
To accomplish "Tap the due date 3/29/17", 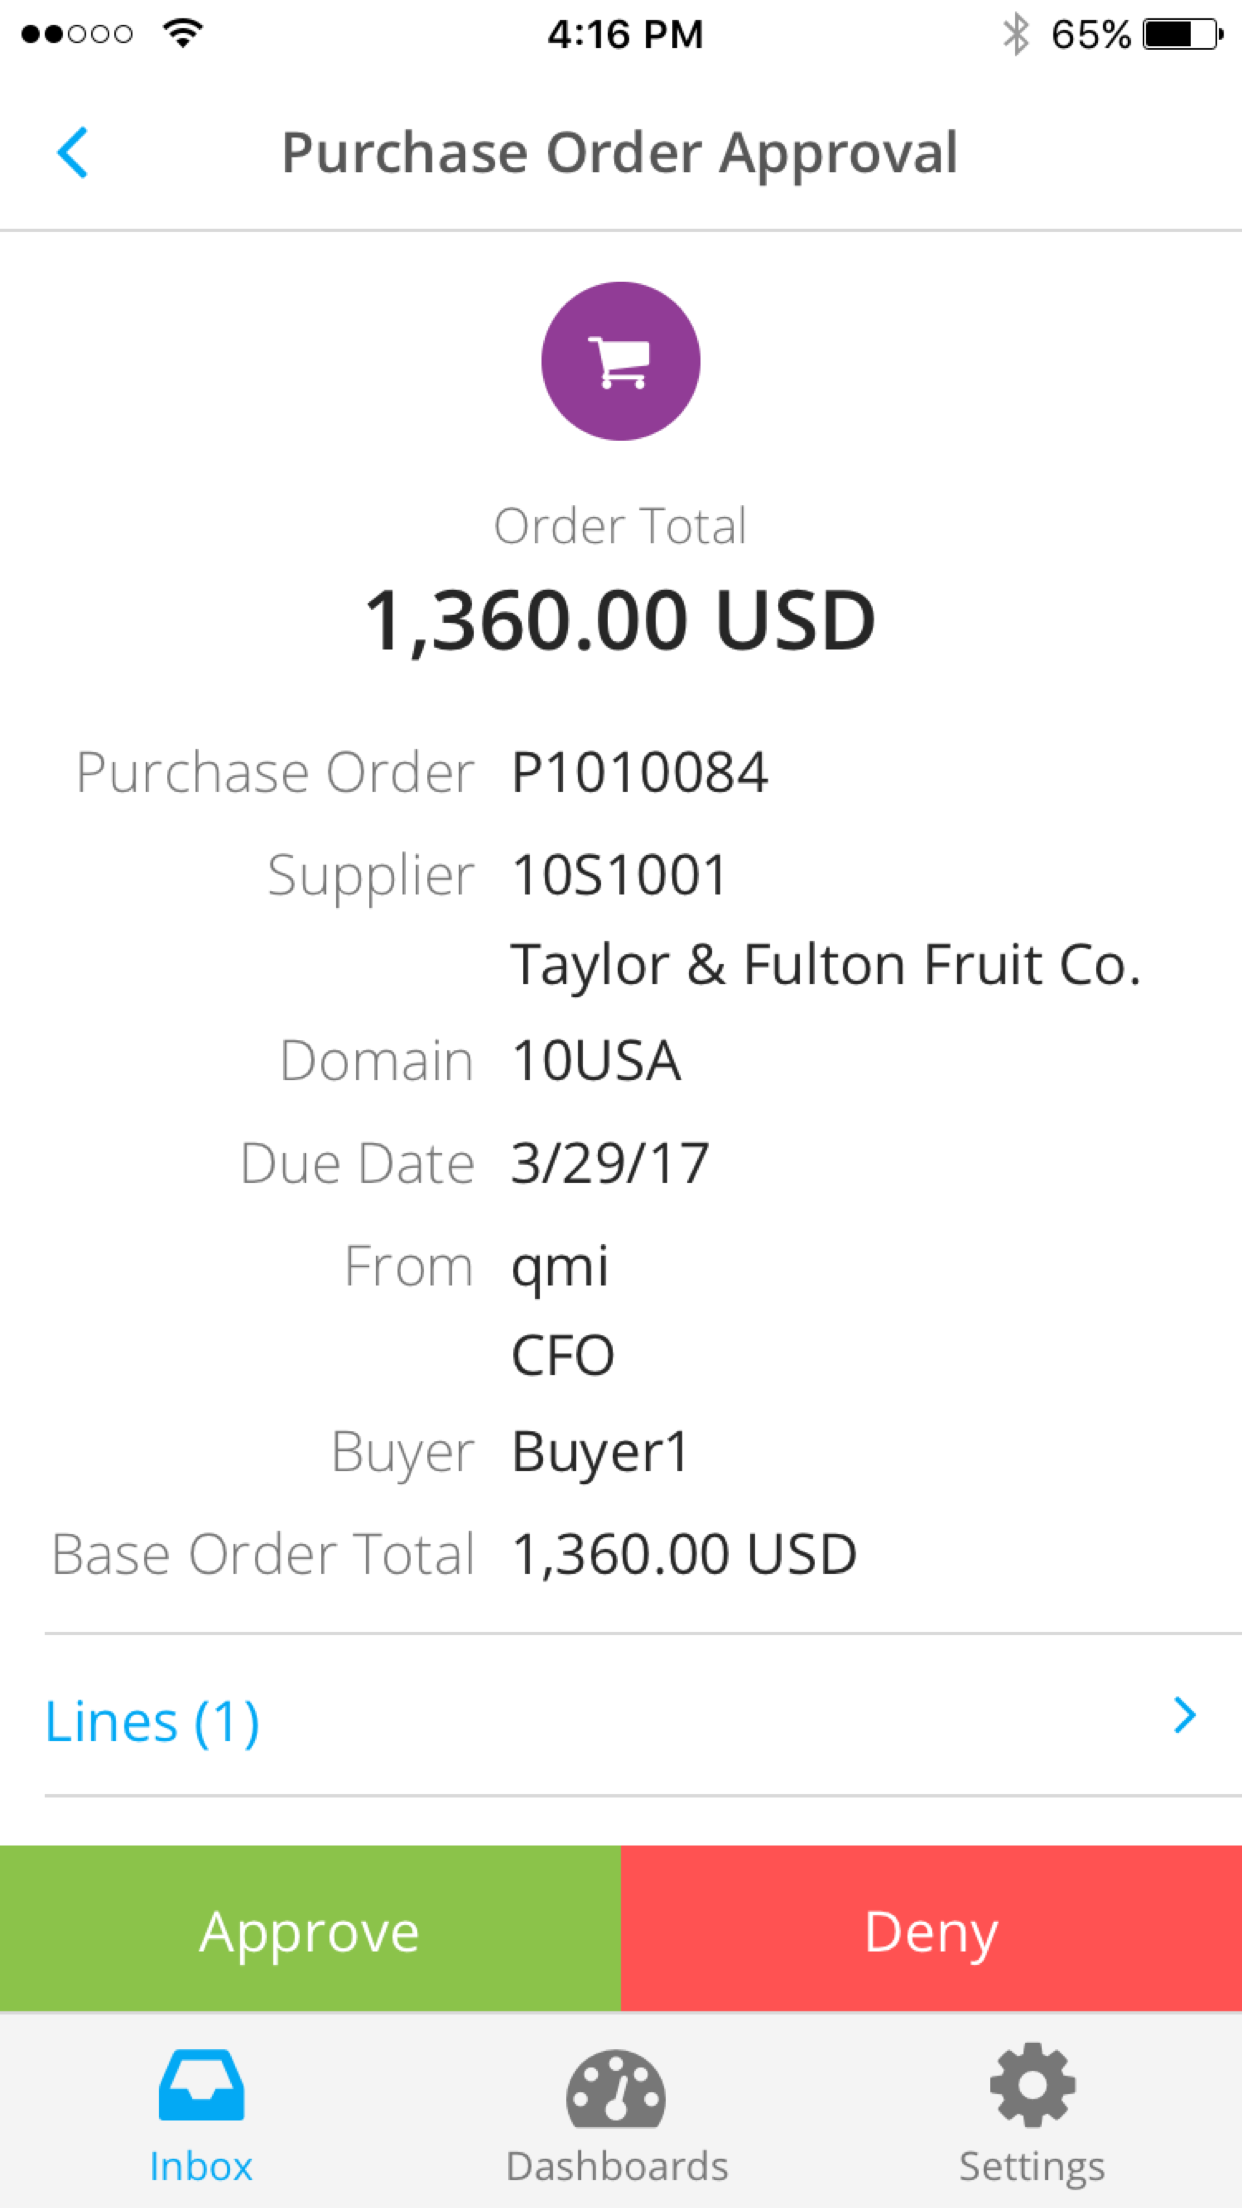I will [x=610, y=1163].
